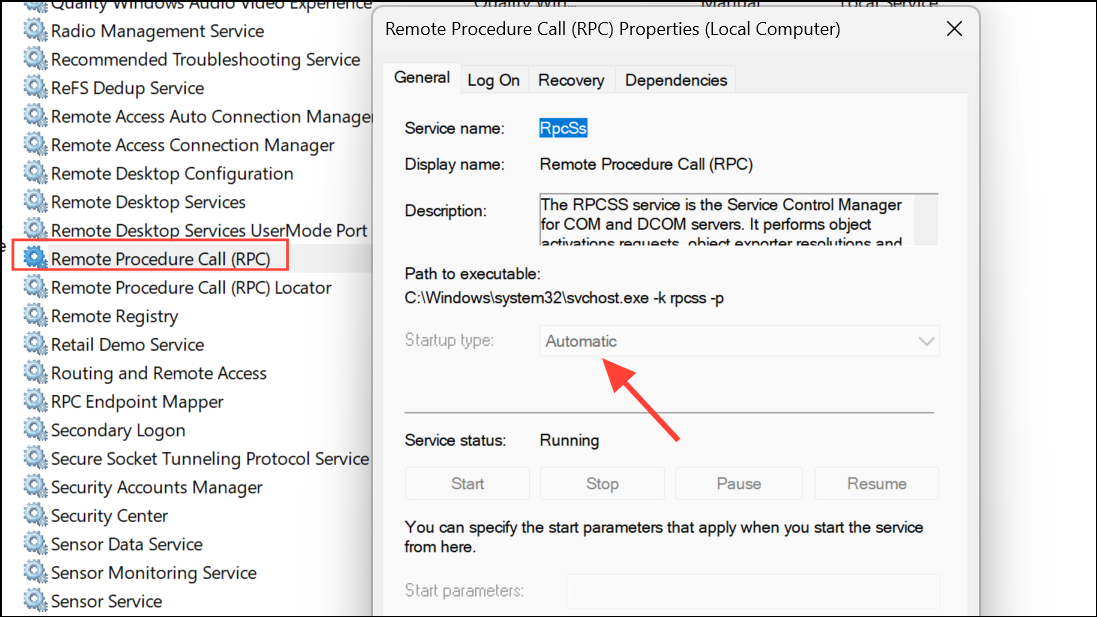The height and width of the screenshot is (617, 1097).
Task: Click the Pause service button
Action: click(x=739, y=483)
